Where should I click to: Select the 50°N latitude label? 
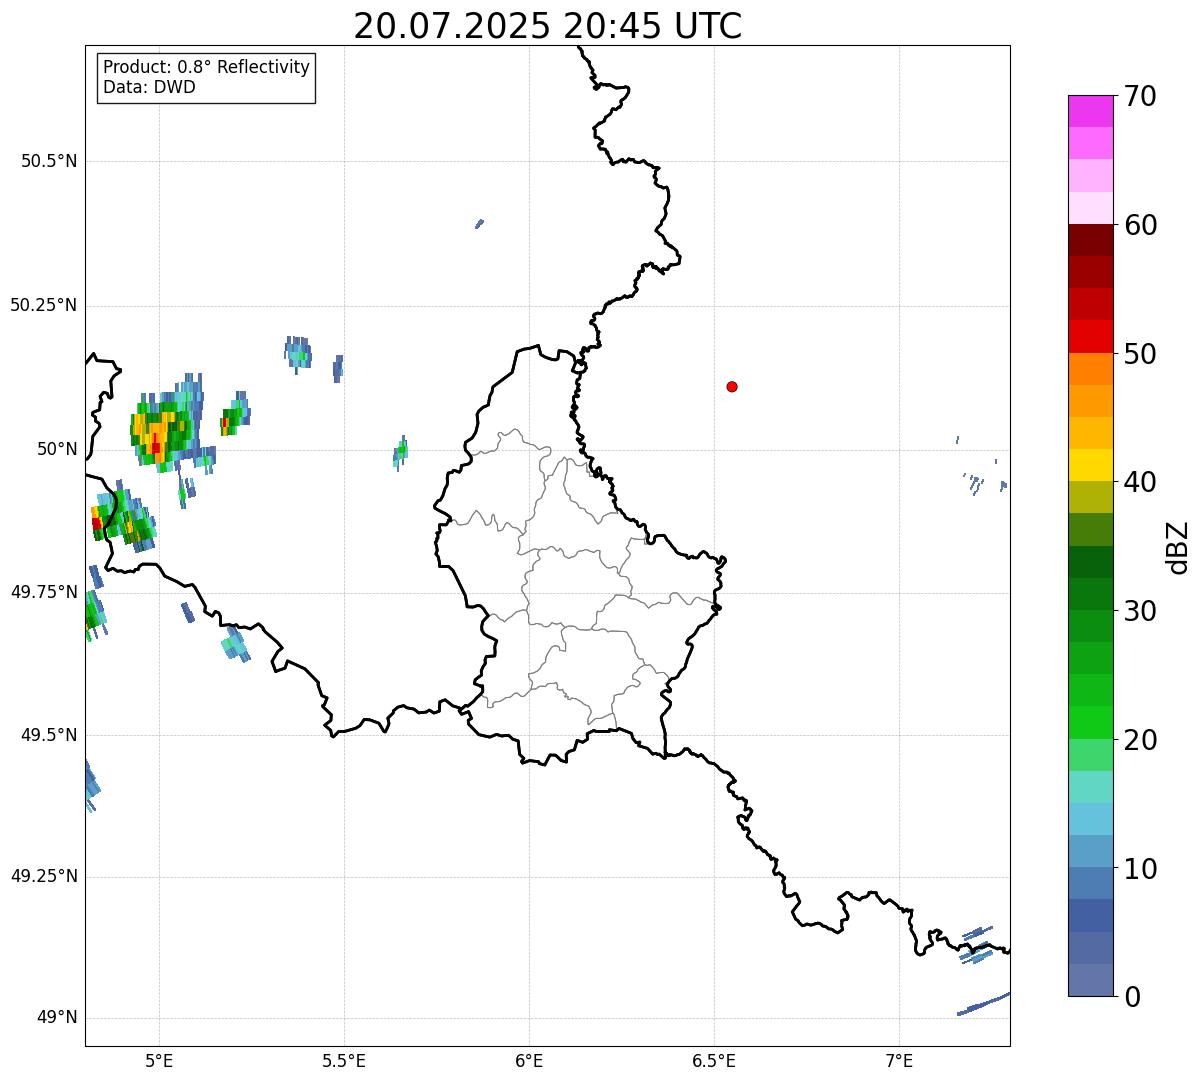(x=57, y=449)
